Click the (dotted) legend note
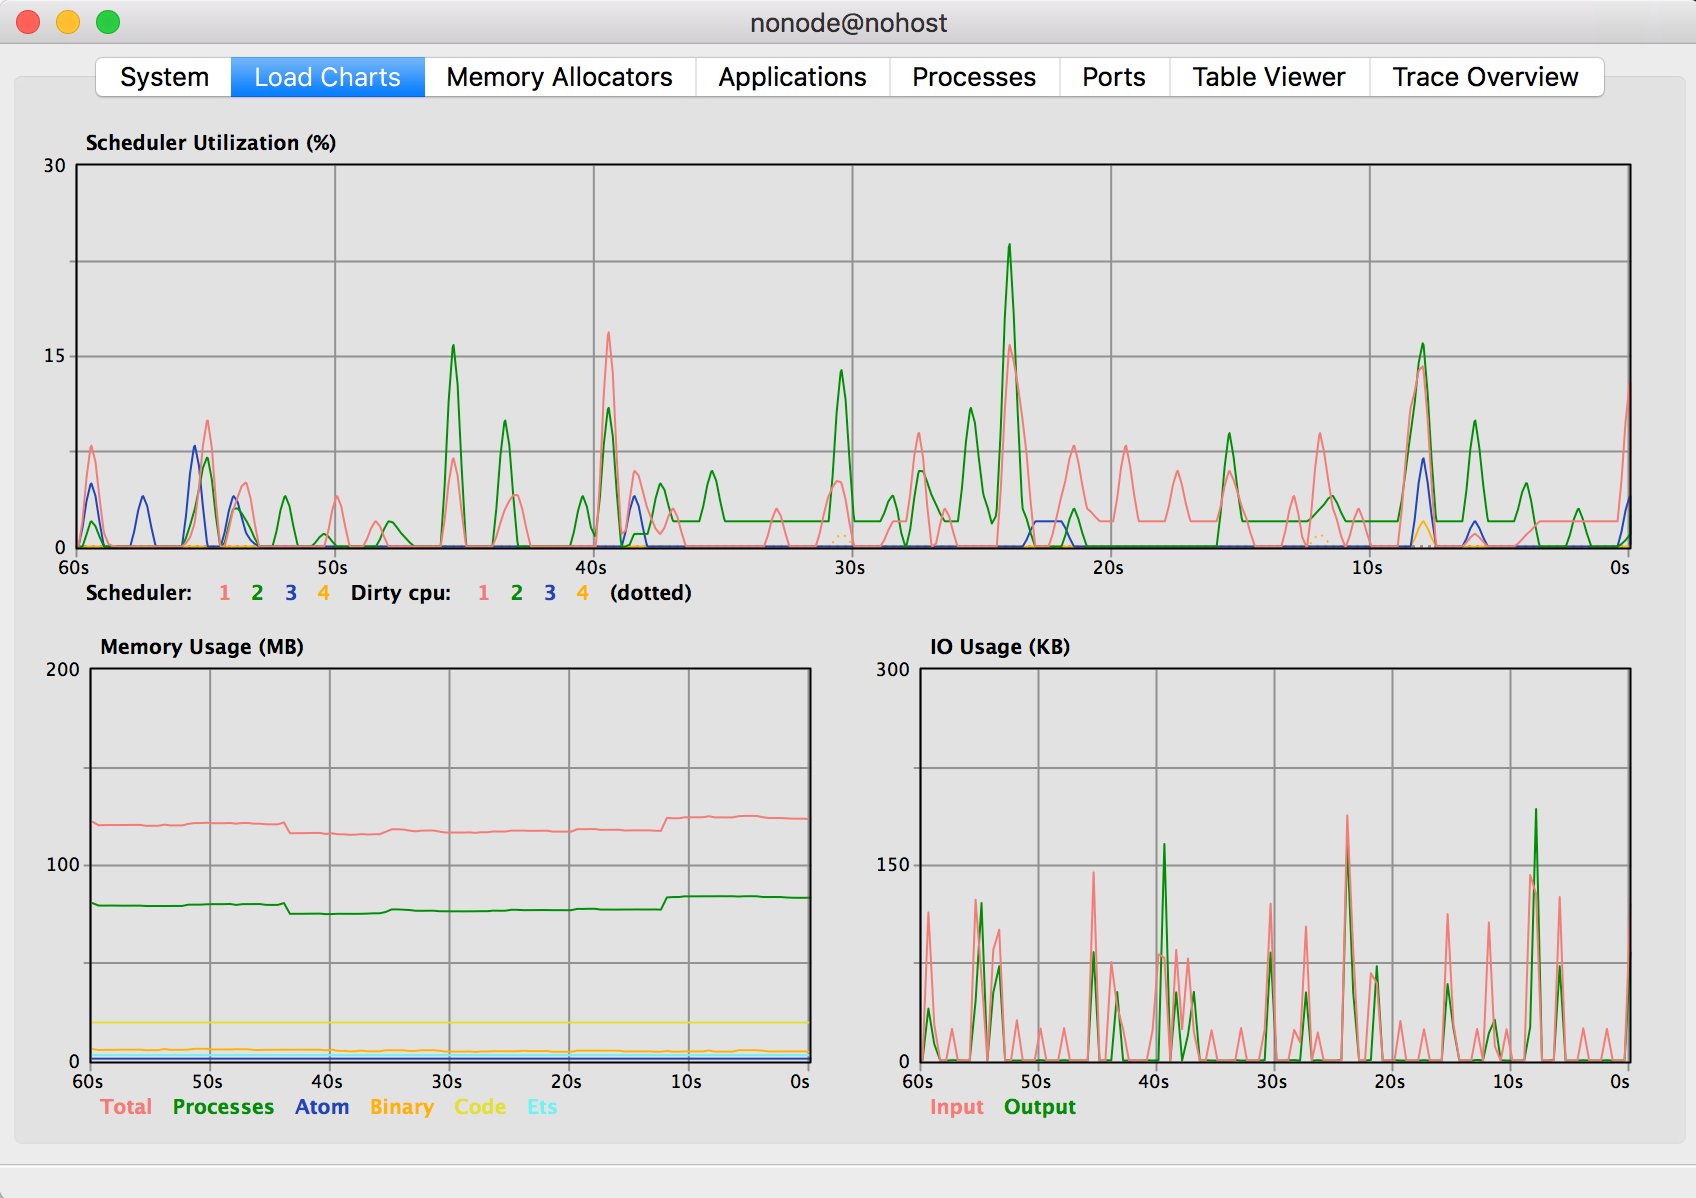The image size is (1696, 1198). [x=651, y=593]
